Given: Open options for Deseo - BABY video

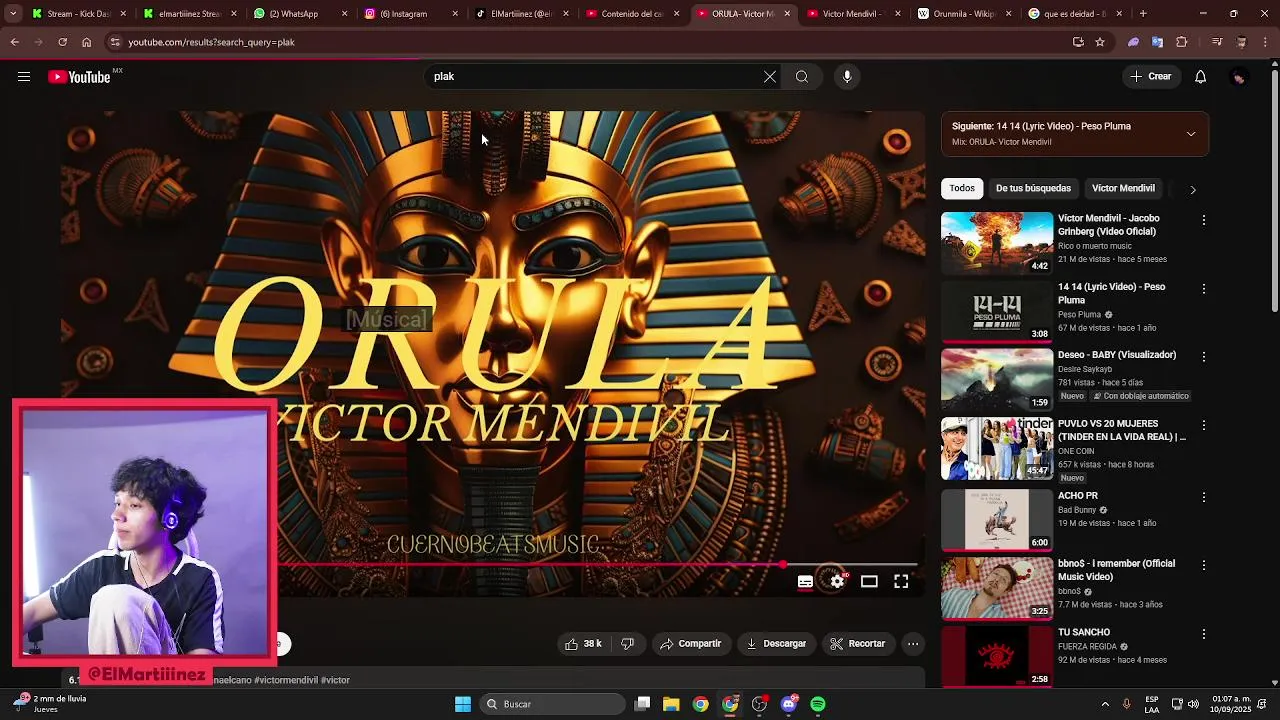Looking at the screenshot, I should 1204,357.
